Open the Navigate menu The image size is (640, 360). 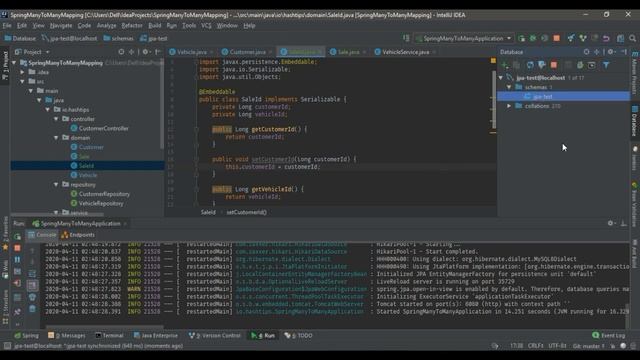click(61, 25)
